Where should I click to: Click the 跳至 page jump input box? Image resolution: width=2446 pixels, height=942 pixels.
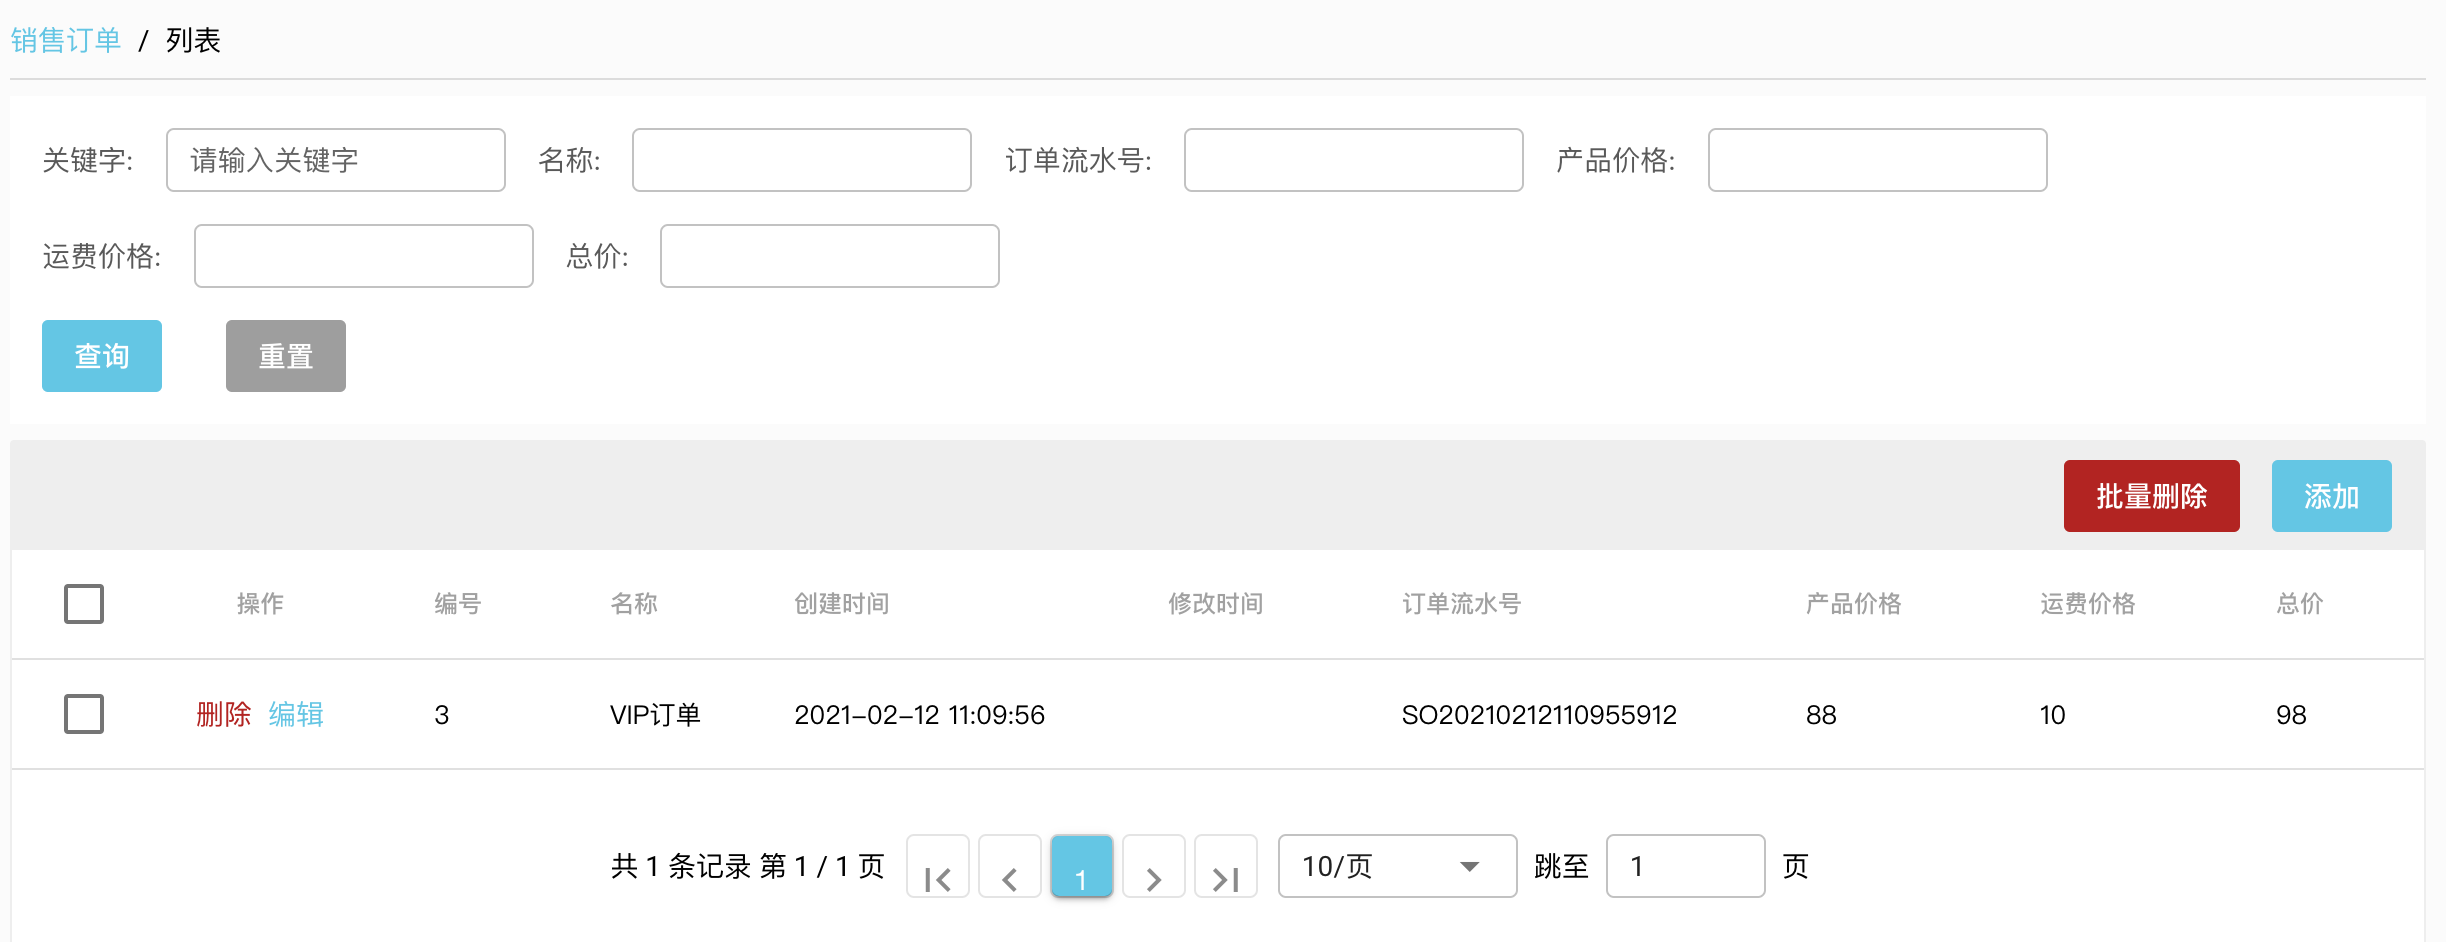1684,866
